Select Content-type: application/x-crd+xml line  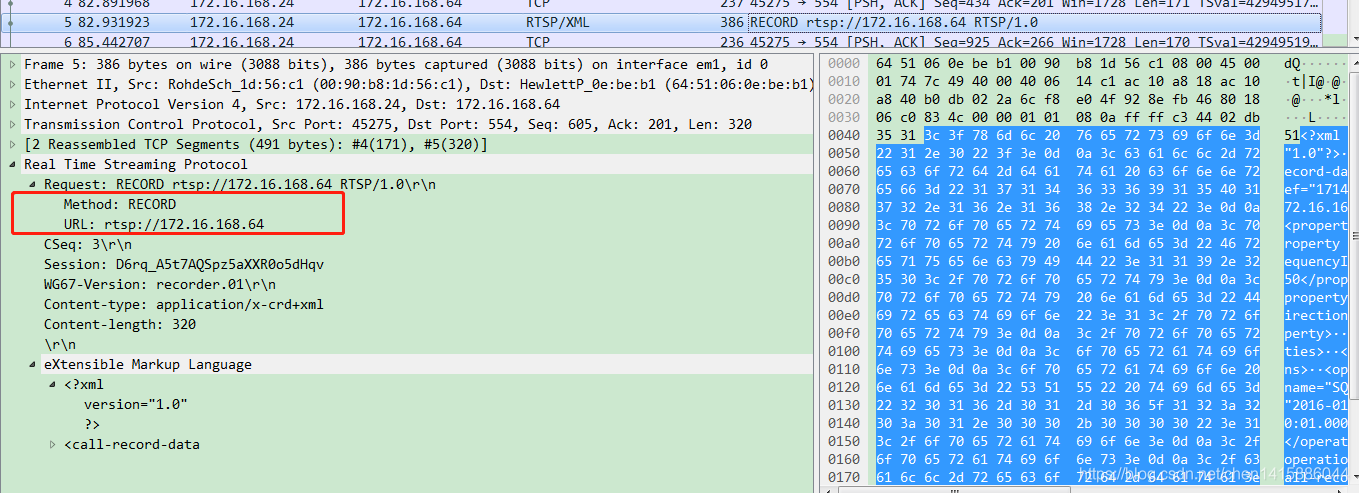pos(184,304)
